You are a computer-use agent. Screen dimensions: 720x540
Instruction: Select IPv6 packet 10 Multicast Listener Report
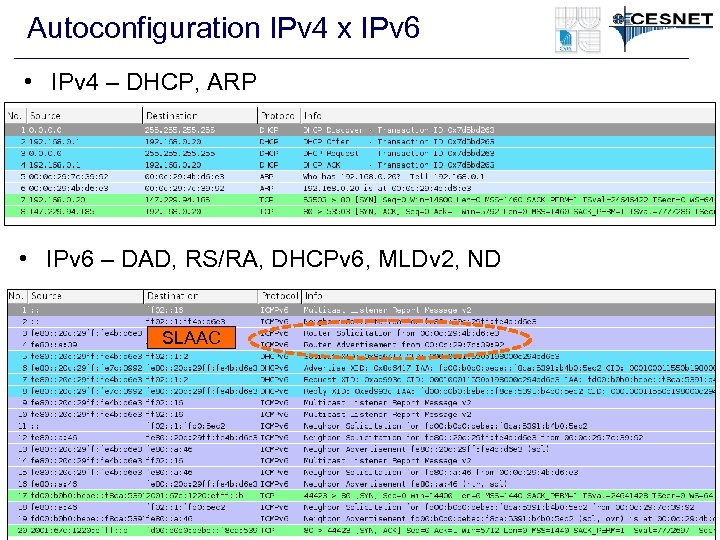[x=361, y=414]
